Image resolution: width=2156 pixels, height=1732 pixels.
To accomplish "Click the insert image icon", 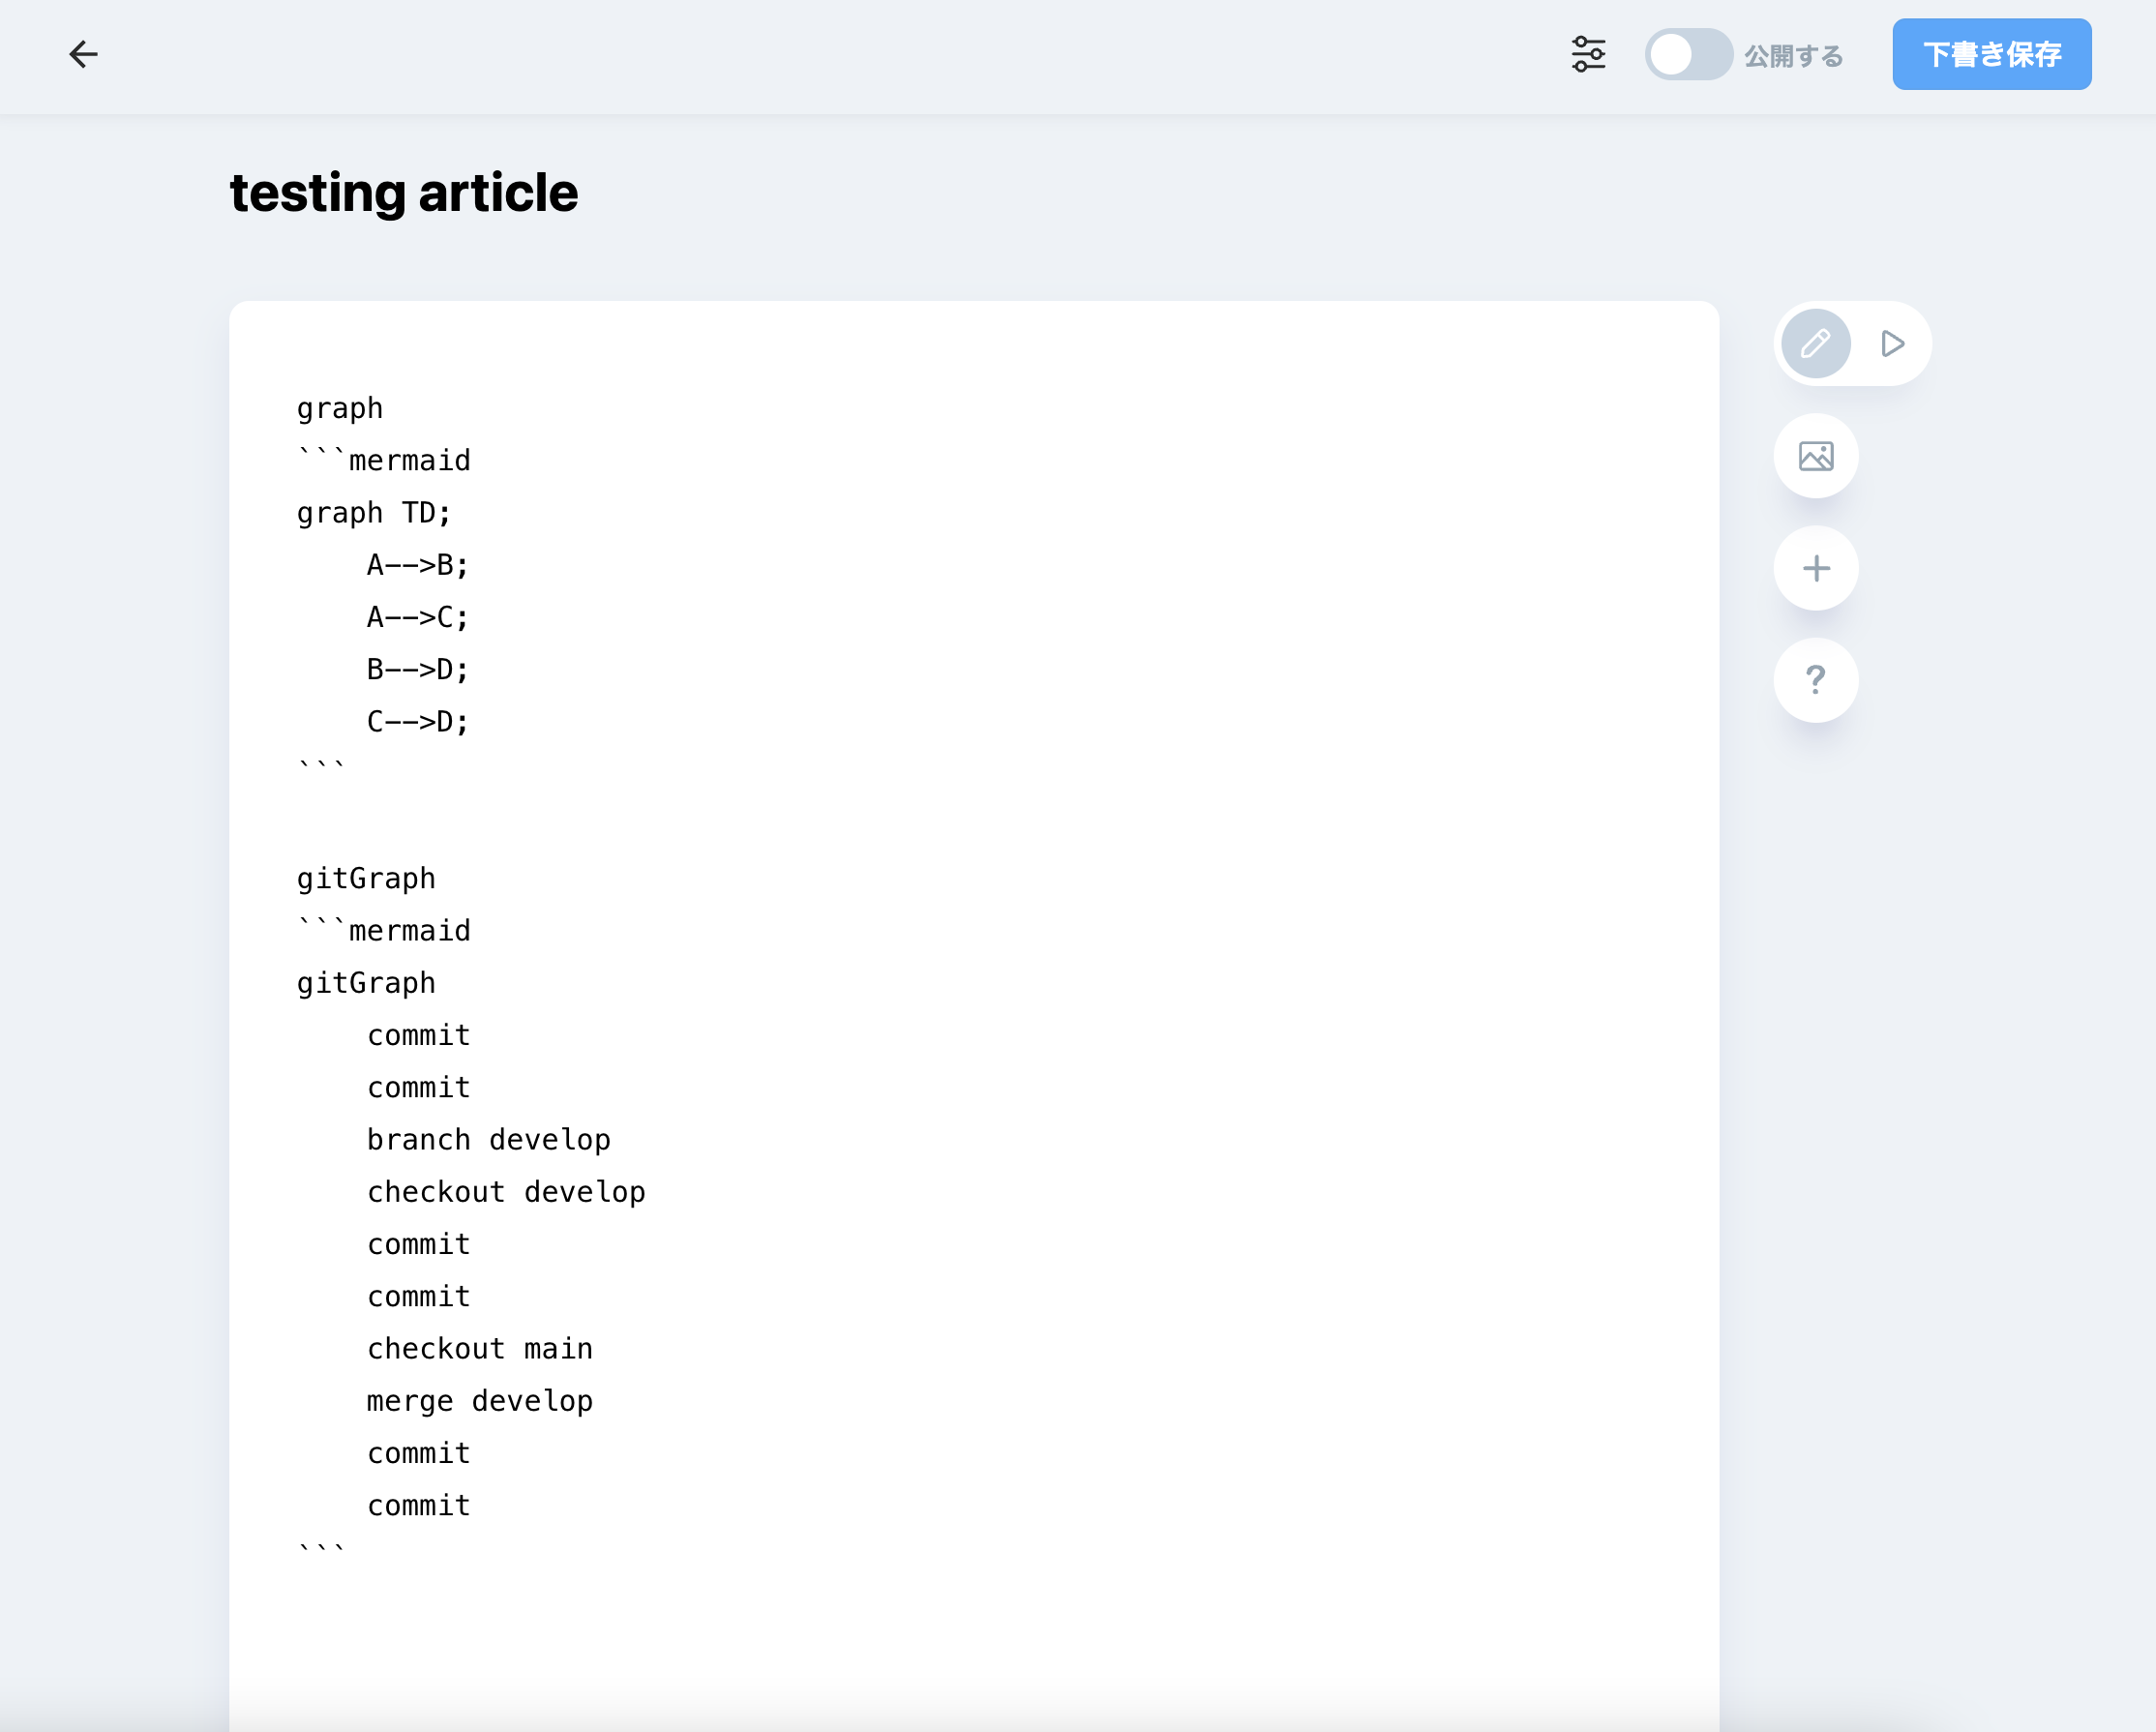I will (1815, 457).
